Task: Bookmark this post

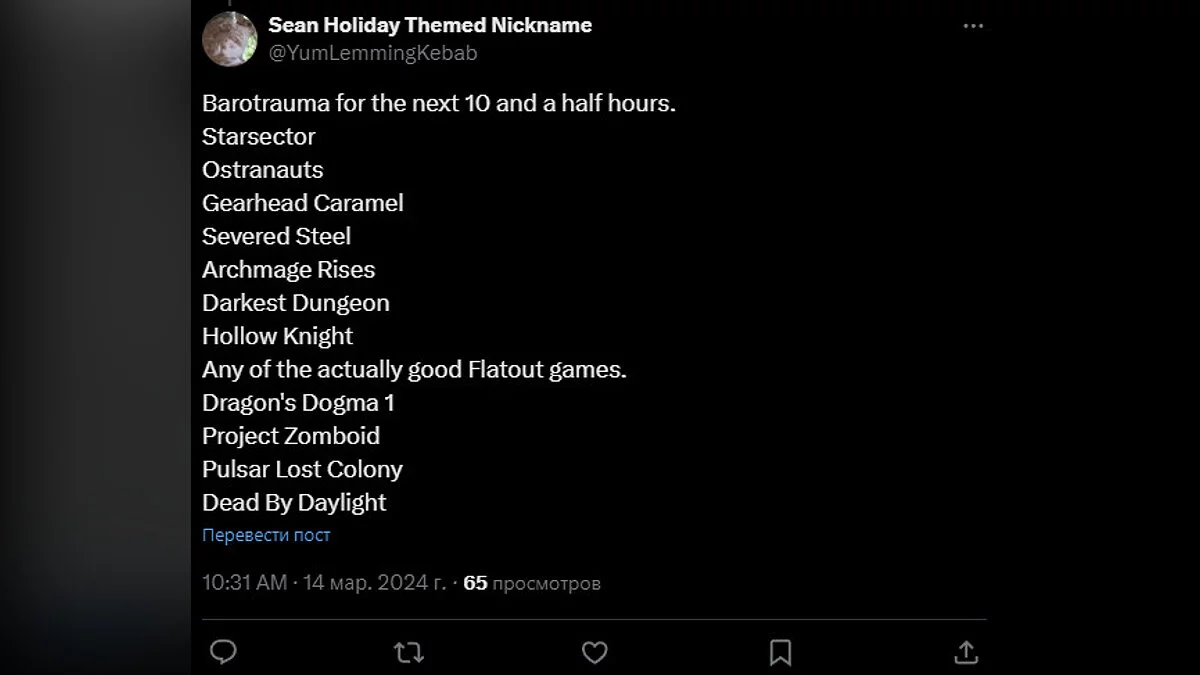Action: point(781,653)
